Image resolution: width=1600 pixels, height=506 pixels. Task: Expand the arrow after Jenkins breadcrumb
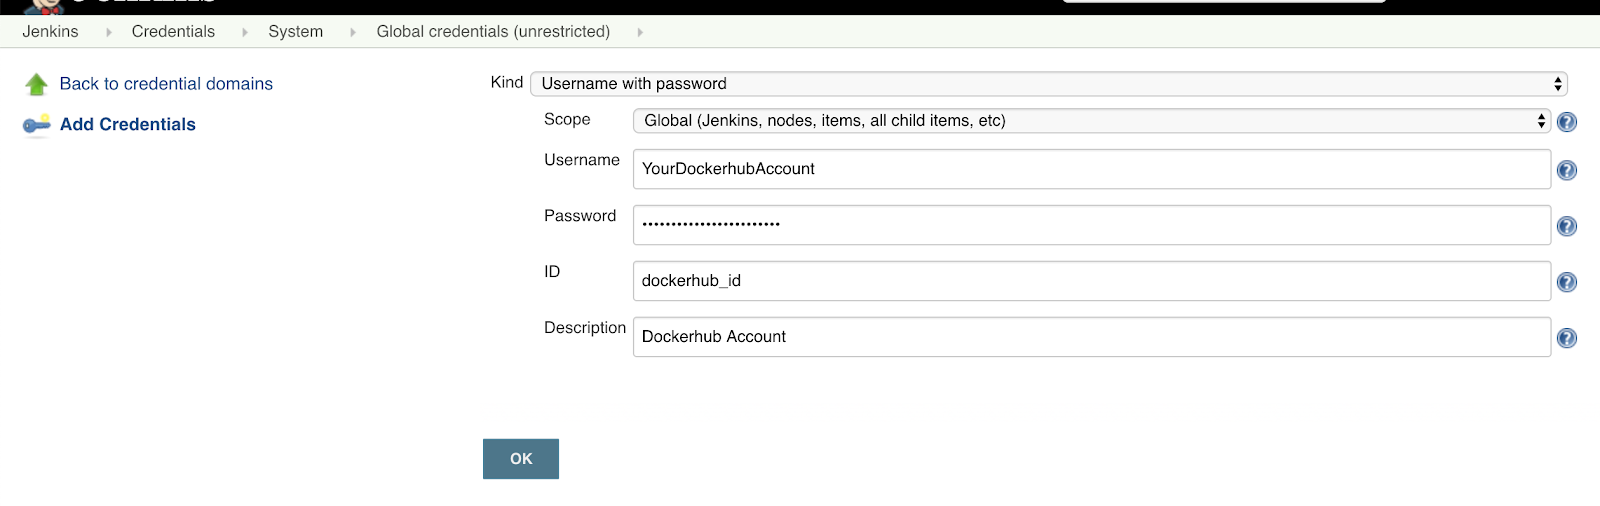(108, 32)
